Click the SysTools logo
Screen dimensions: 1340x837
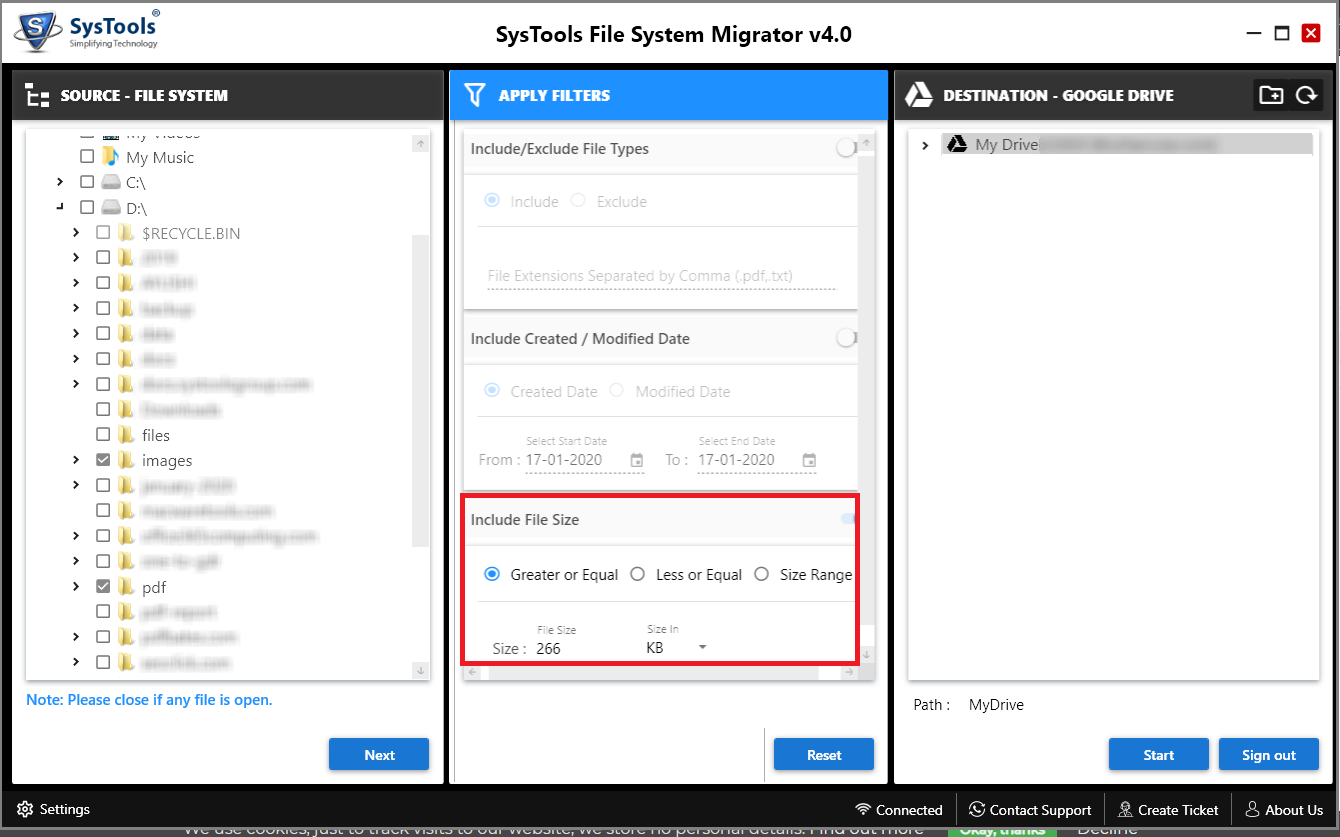pos(86,30)
